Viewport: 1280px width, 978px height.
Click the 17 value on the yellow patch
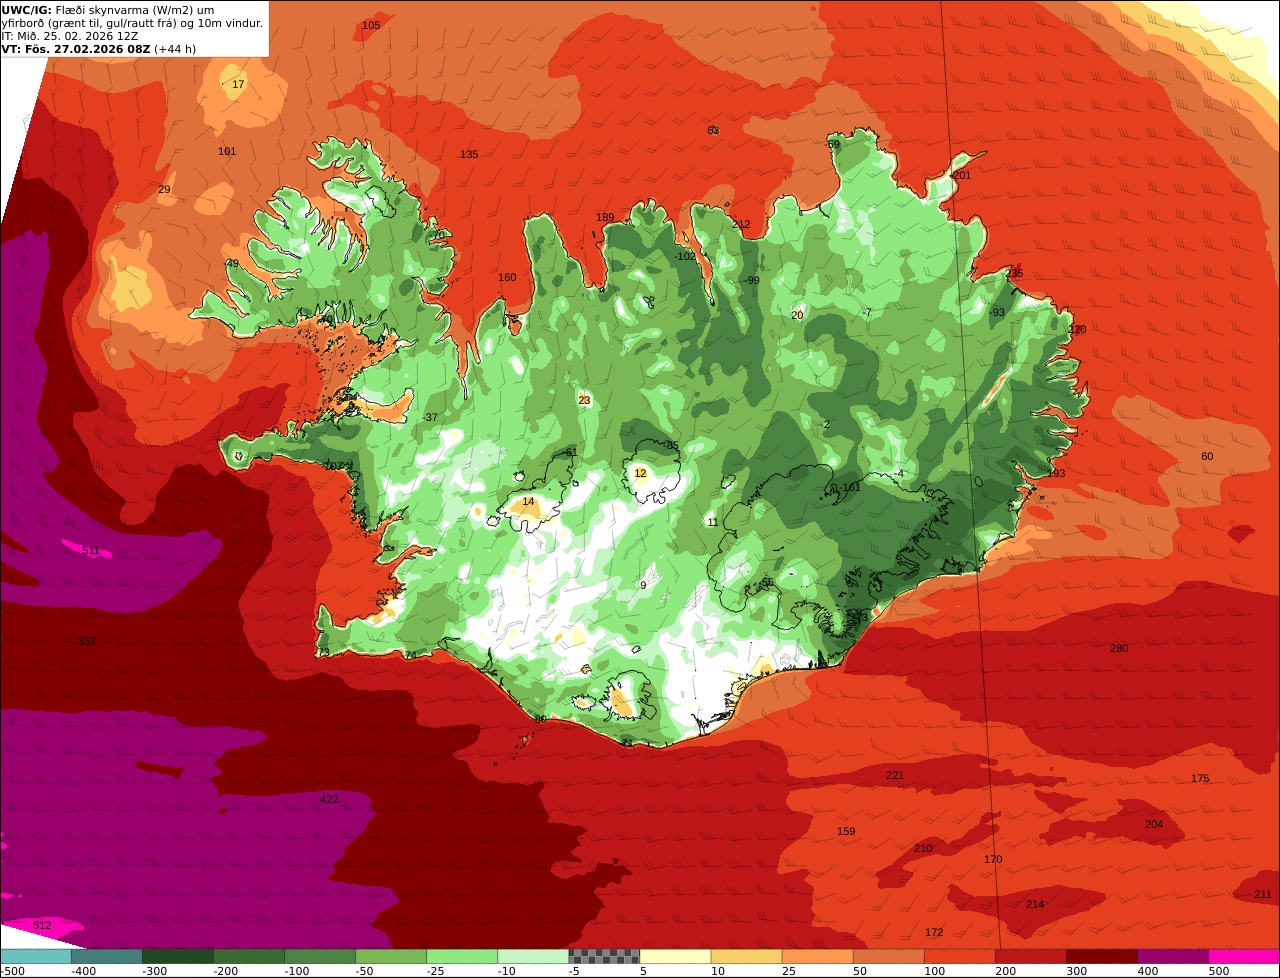click(238, 85)
